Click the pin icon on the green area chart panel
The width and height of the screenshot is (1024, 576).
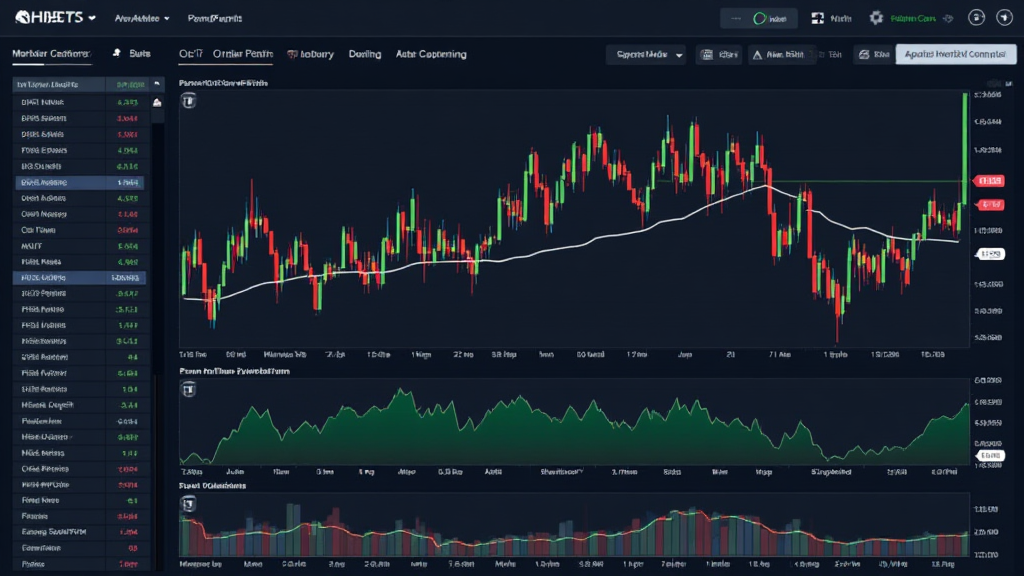189,388
